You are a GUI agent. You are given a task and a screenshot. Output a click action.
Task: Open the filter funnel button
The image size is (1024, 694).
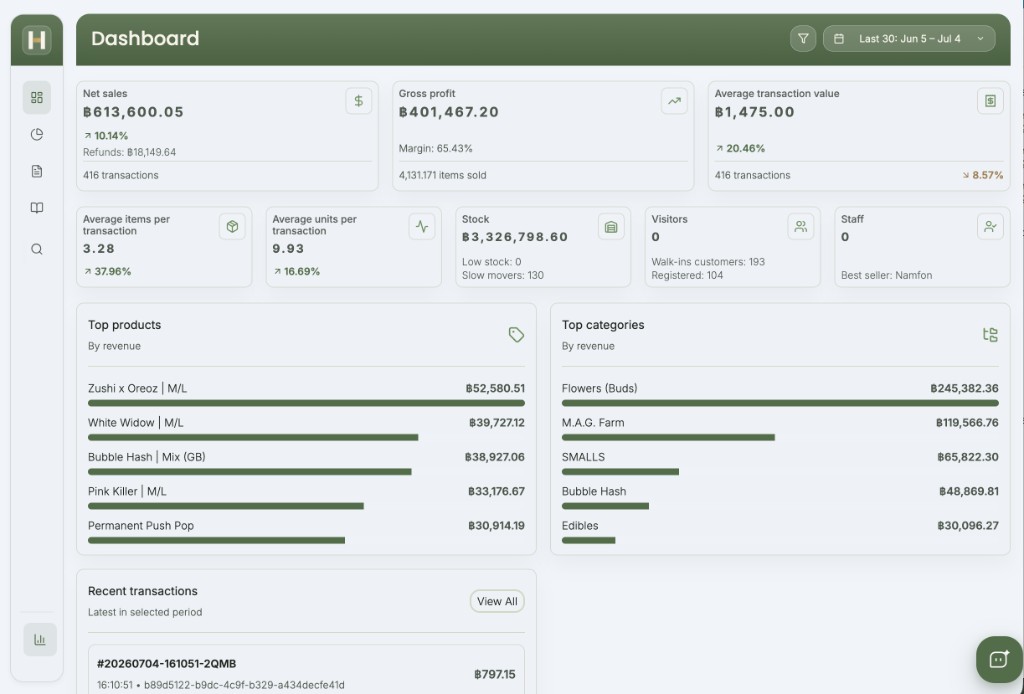click(x=803, y=39)
